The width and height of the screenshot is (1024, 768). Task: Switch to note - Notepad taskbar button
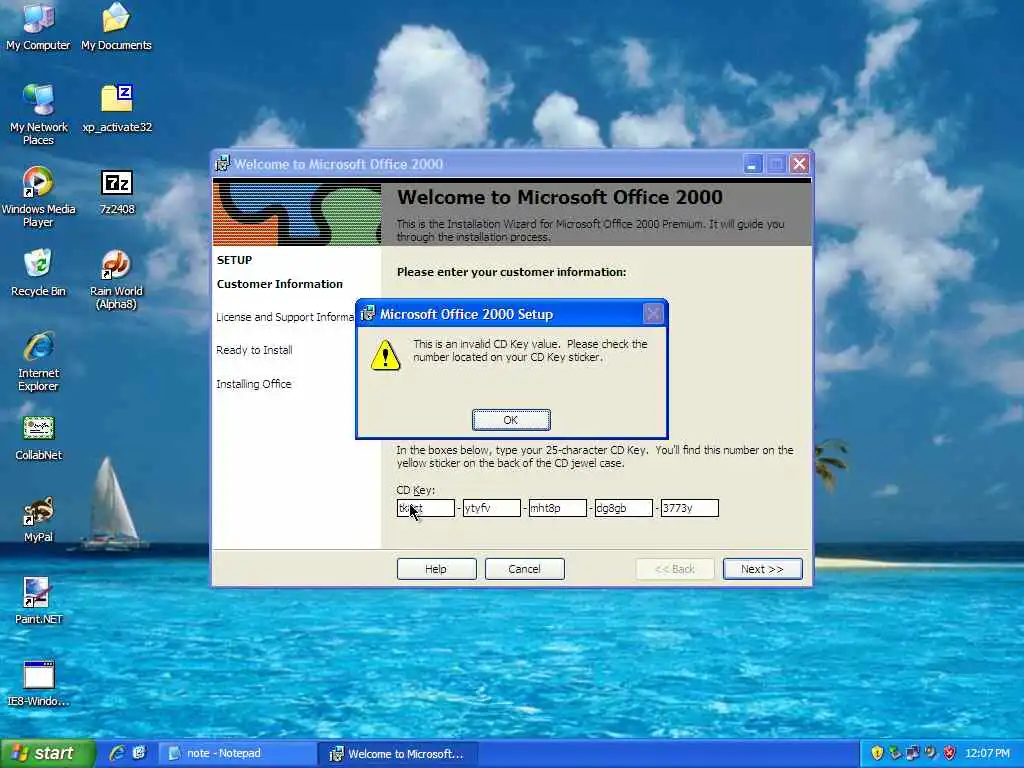(x=237, y=753)
